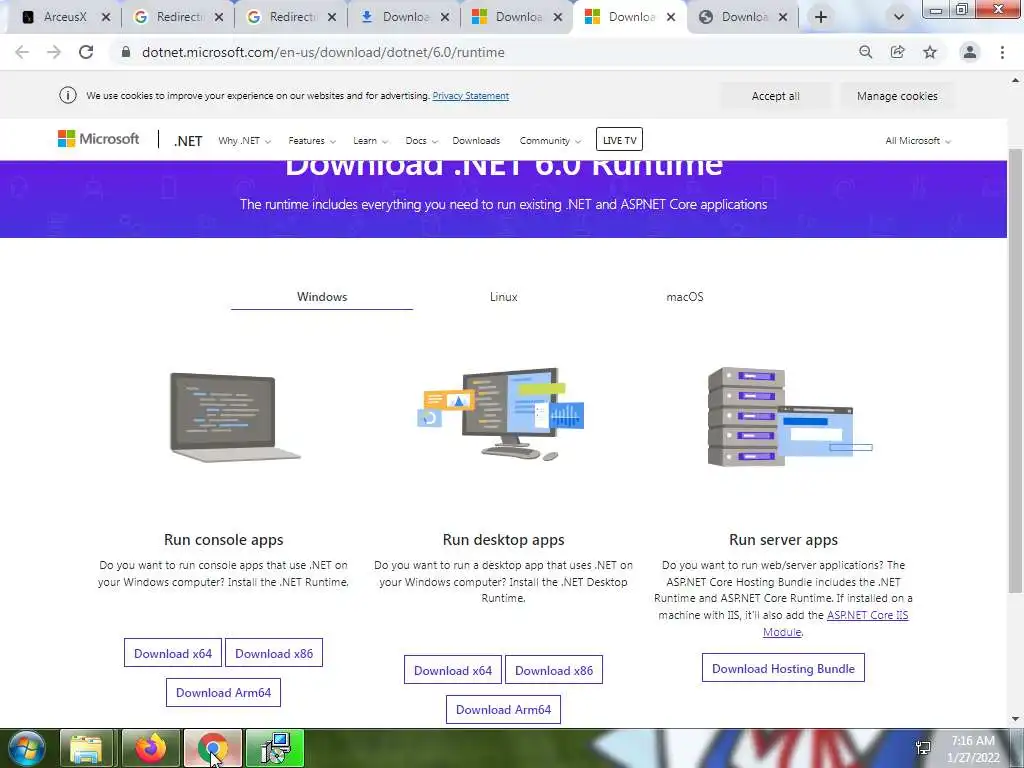Download x86 console apps runtime
This screenshot has width=1024, height=768.
[x=274, y=653]
